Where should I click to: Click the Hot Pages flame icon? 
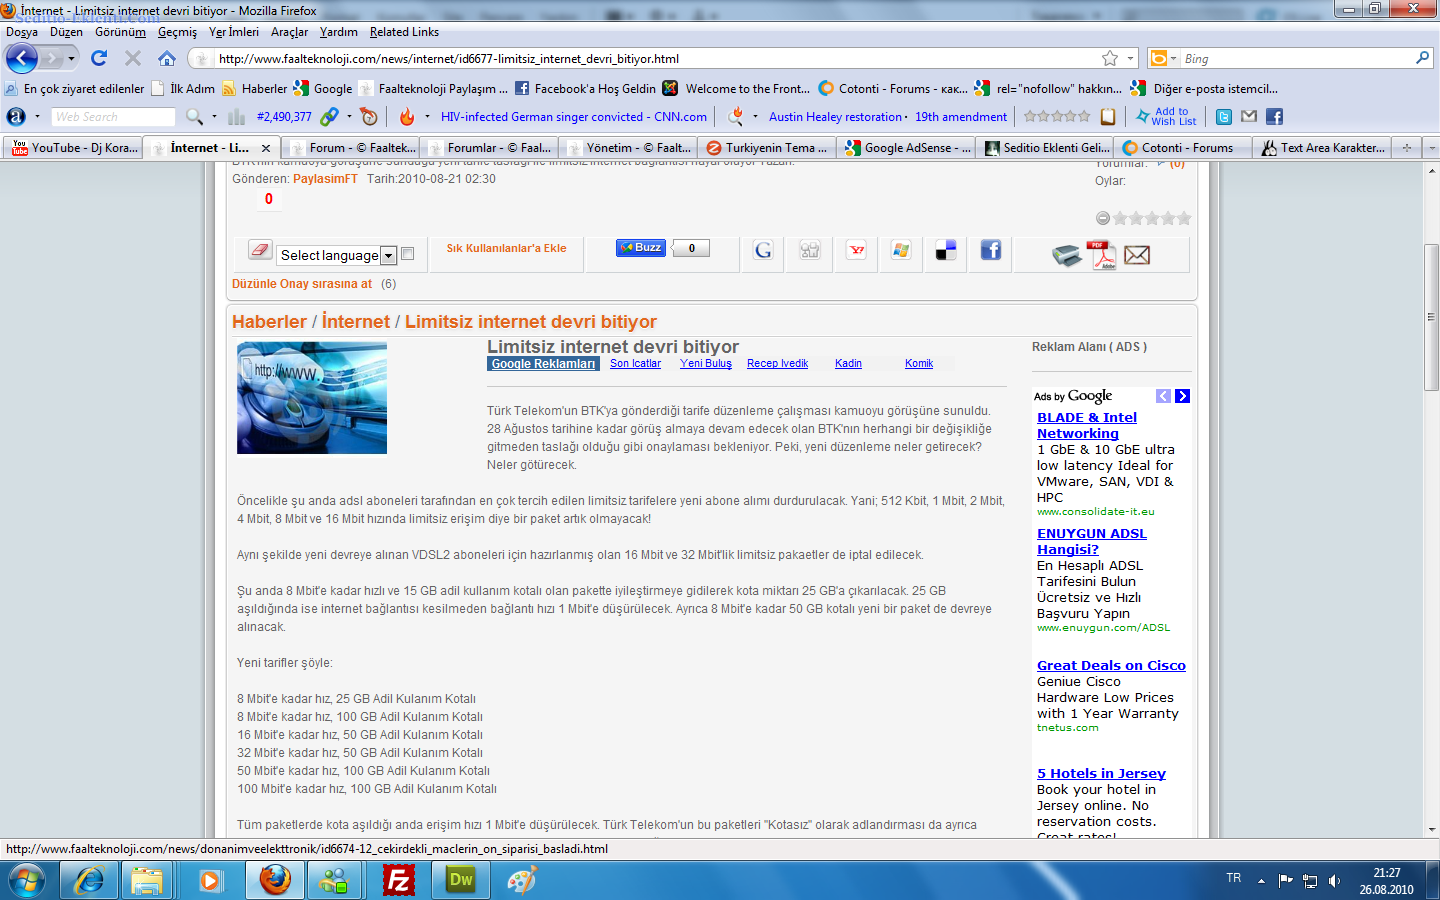(407, 117)
